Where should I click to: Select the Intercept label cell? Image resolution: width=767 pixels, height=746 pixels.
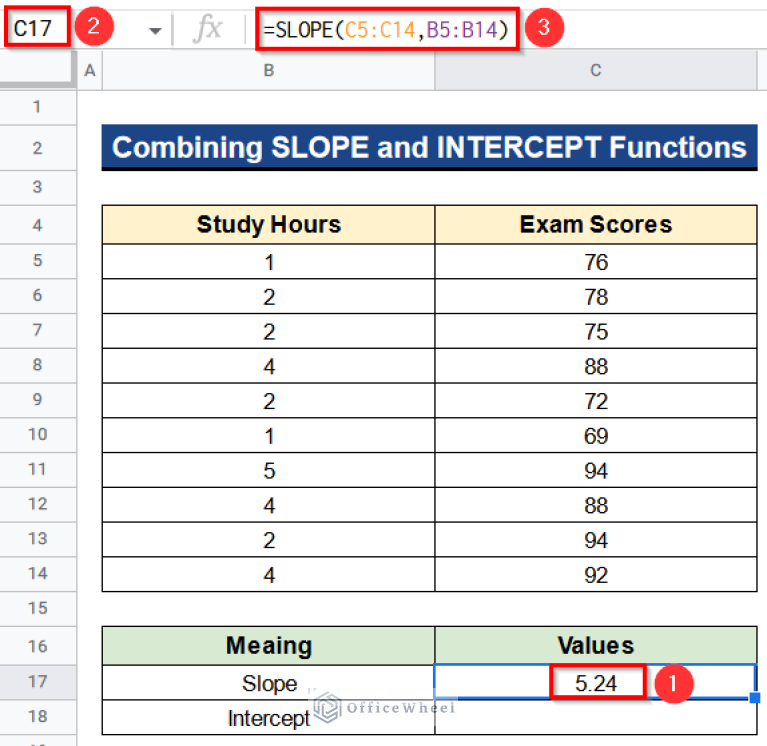pos(268,718)
